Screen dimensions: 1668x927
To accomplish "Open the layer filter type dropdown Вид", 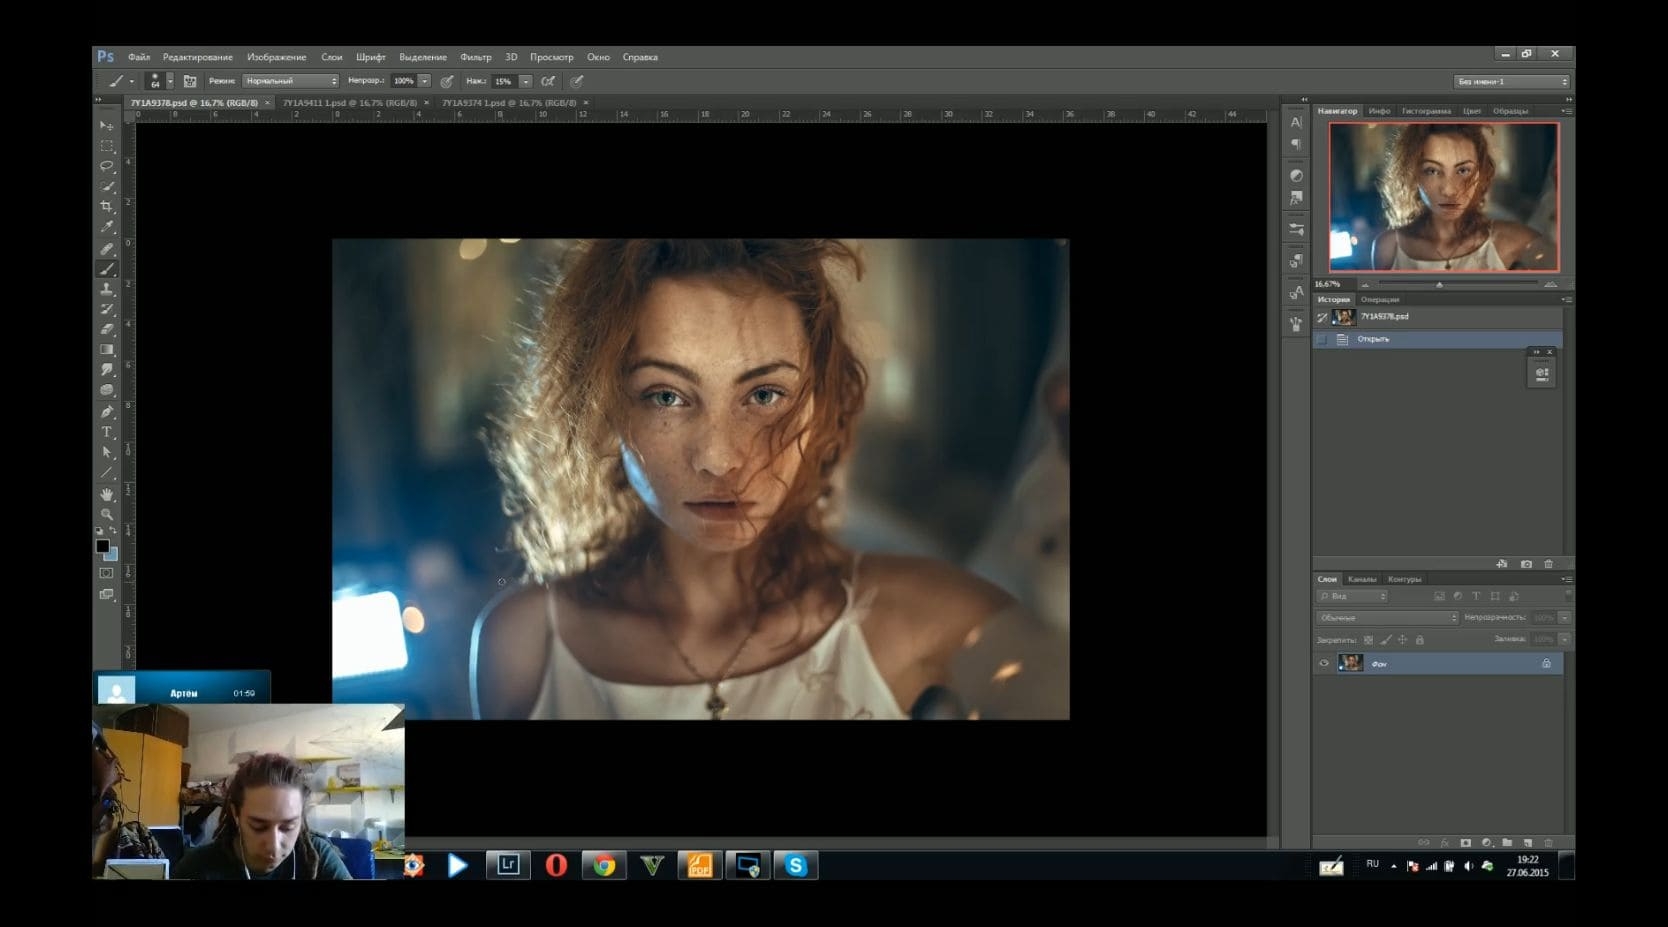I will click(1352, 596).
